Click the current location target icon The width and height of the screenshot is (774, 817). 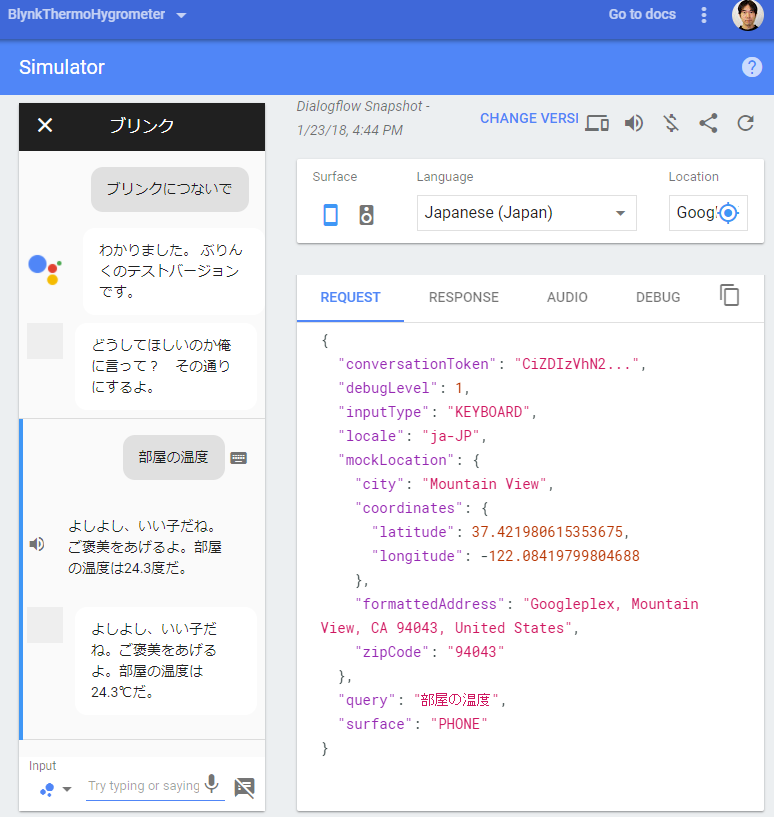[x=729, y=213]
